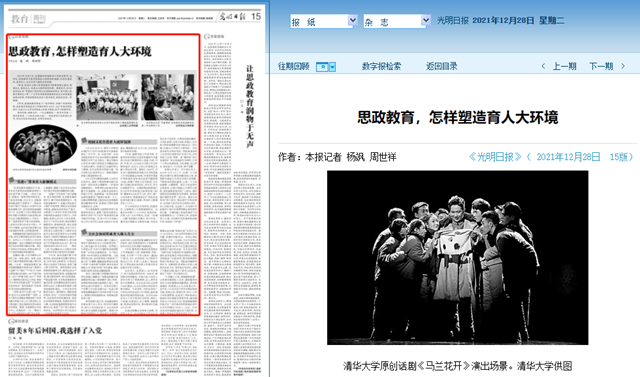Click the 光明日报 masthead logo on the page
This screenshot has width=640, height=377.
click(x=233, y=17)
